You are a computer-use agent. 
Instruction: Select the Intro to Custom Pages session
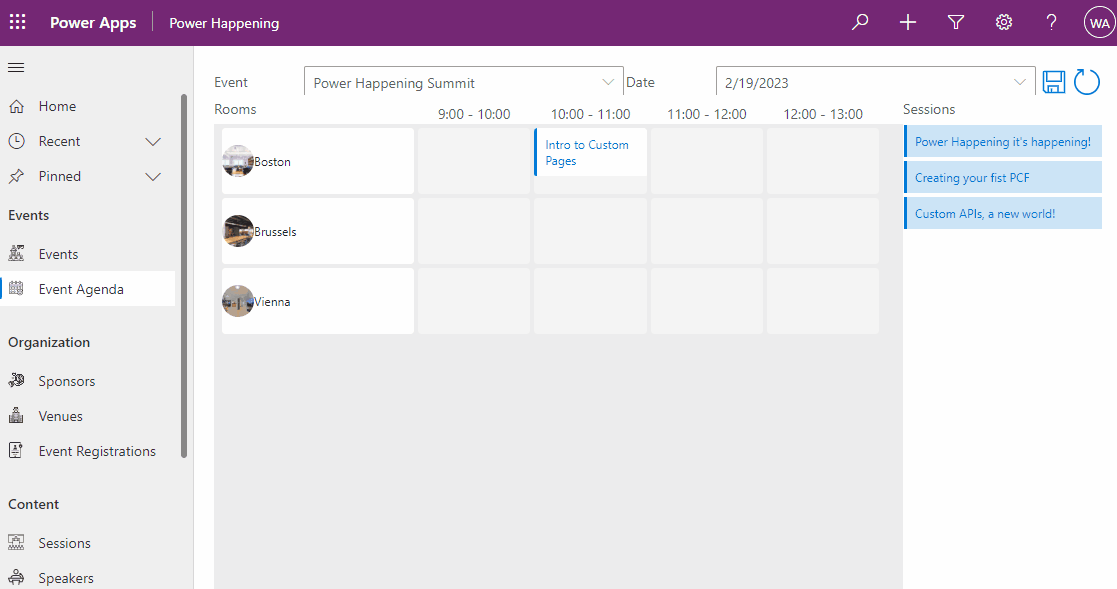point(591,152)
